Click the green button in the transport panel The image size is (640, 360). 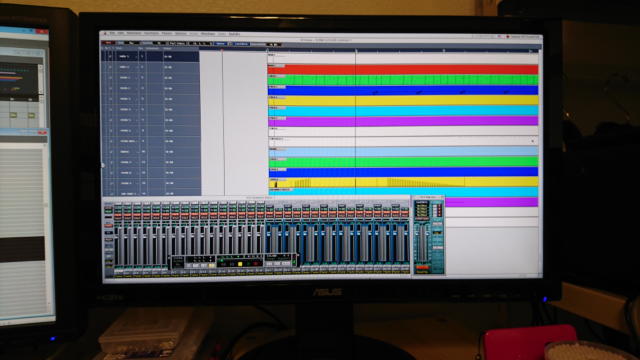click(222, 261)
